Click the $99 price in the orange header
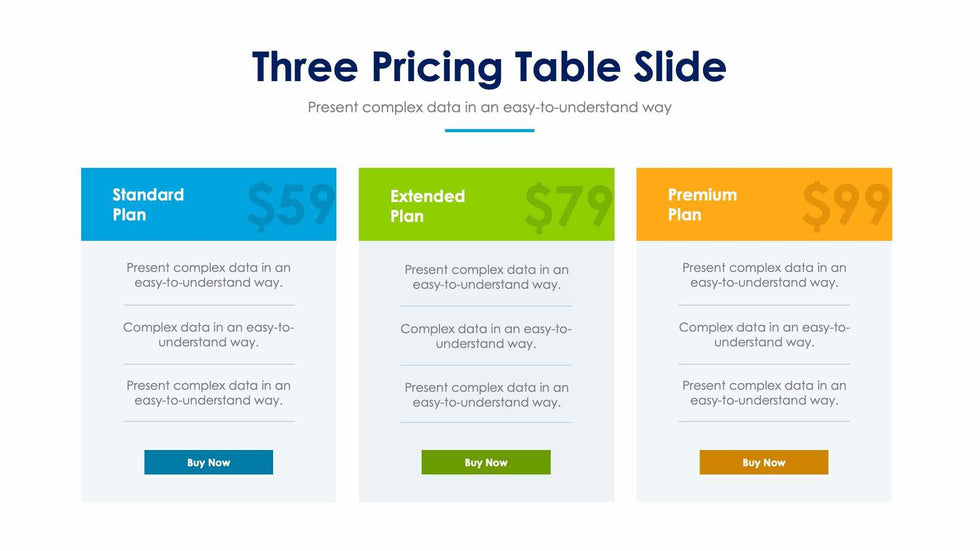Viewport: 980px width, 551px height. point(845,206)
